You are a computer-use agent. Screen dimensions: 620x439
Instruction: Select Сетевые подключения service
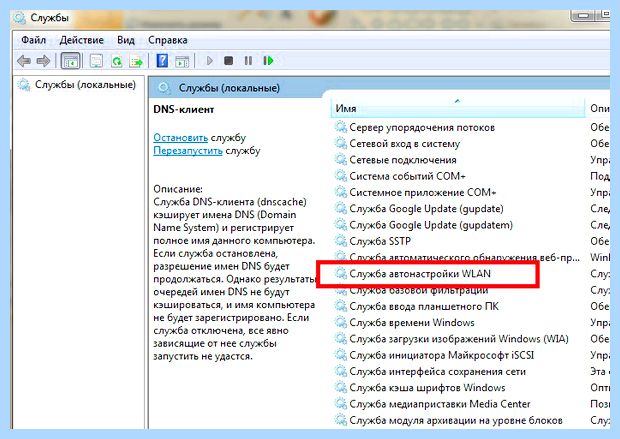click(x=403, y=160)
